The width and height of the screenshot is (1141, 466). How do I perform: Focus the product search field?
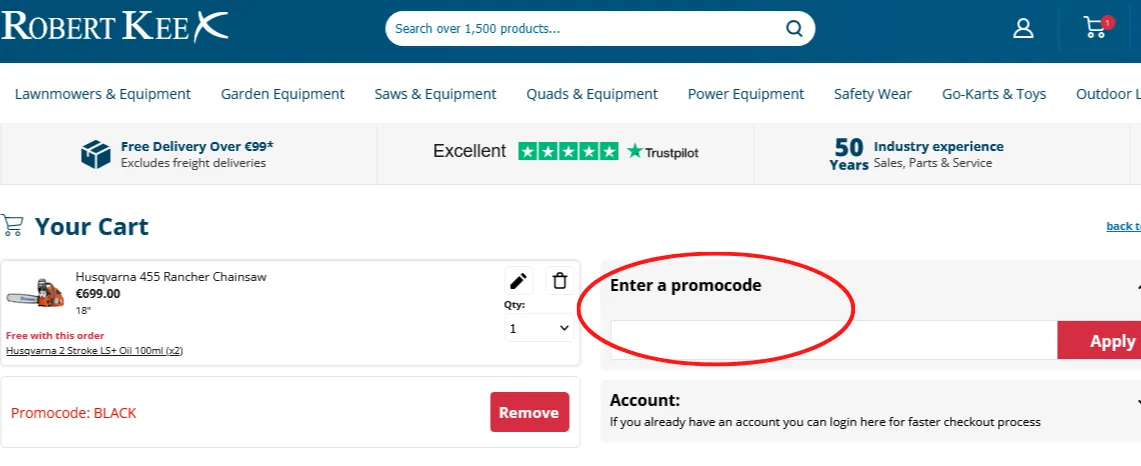click(585, 29)
